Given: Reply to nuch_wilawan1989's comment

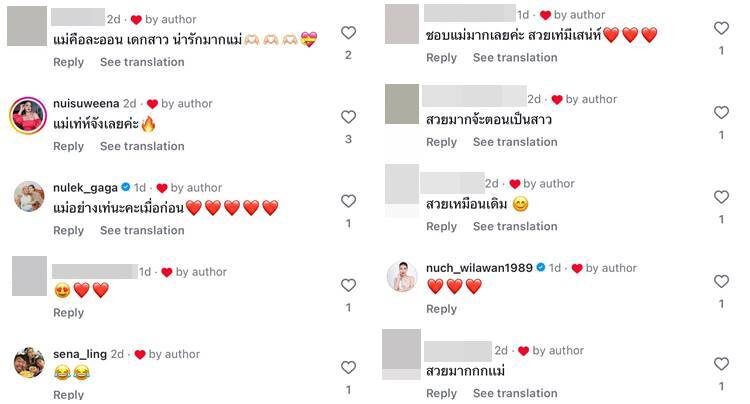Looking at the screenshot, I should pyautogui.click(x=441, y=309).
